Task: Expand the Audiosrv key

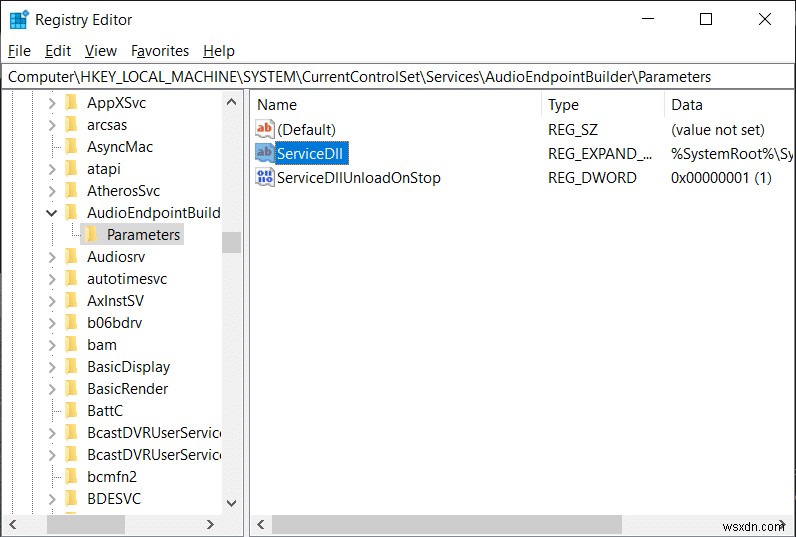Action: click(52, 257)
